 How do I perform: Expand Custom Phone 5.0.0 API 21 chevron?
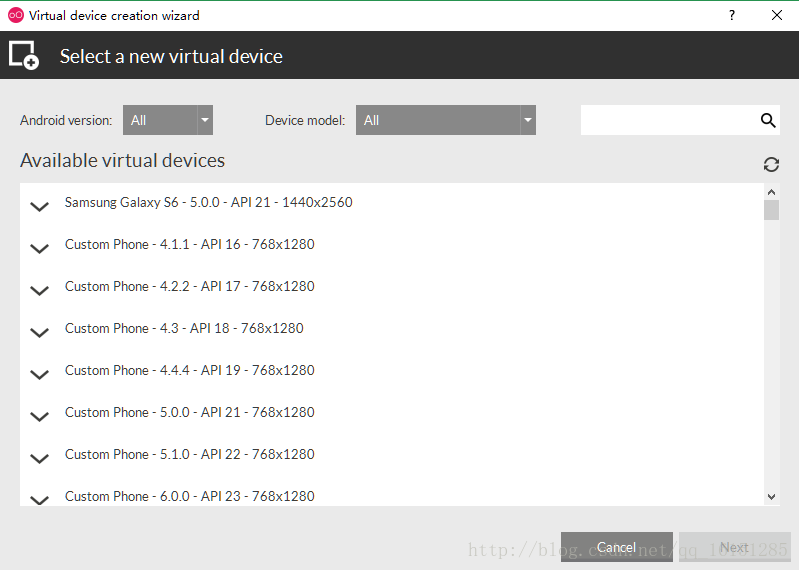(x=39, y=416)
